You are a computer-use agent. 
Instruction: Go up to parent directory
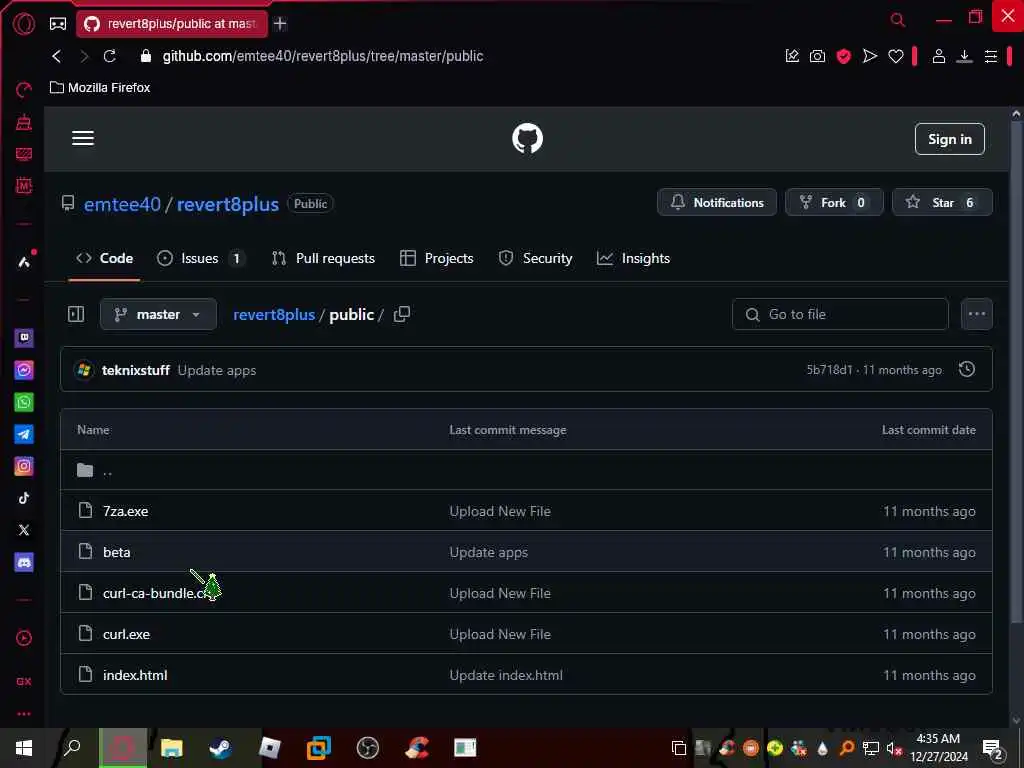coord(108,470)
